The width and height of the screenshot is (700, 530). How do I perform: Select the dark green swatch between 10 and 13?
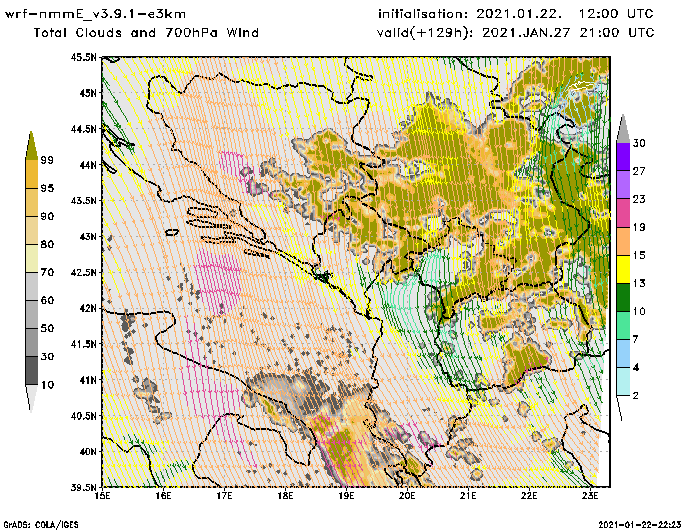pos(623,297)
